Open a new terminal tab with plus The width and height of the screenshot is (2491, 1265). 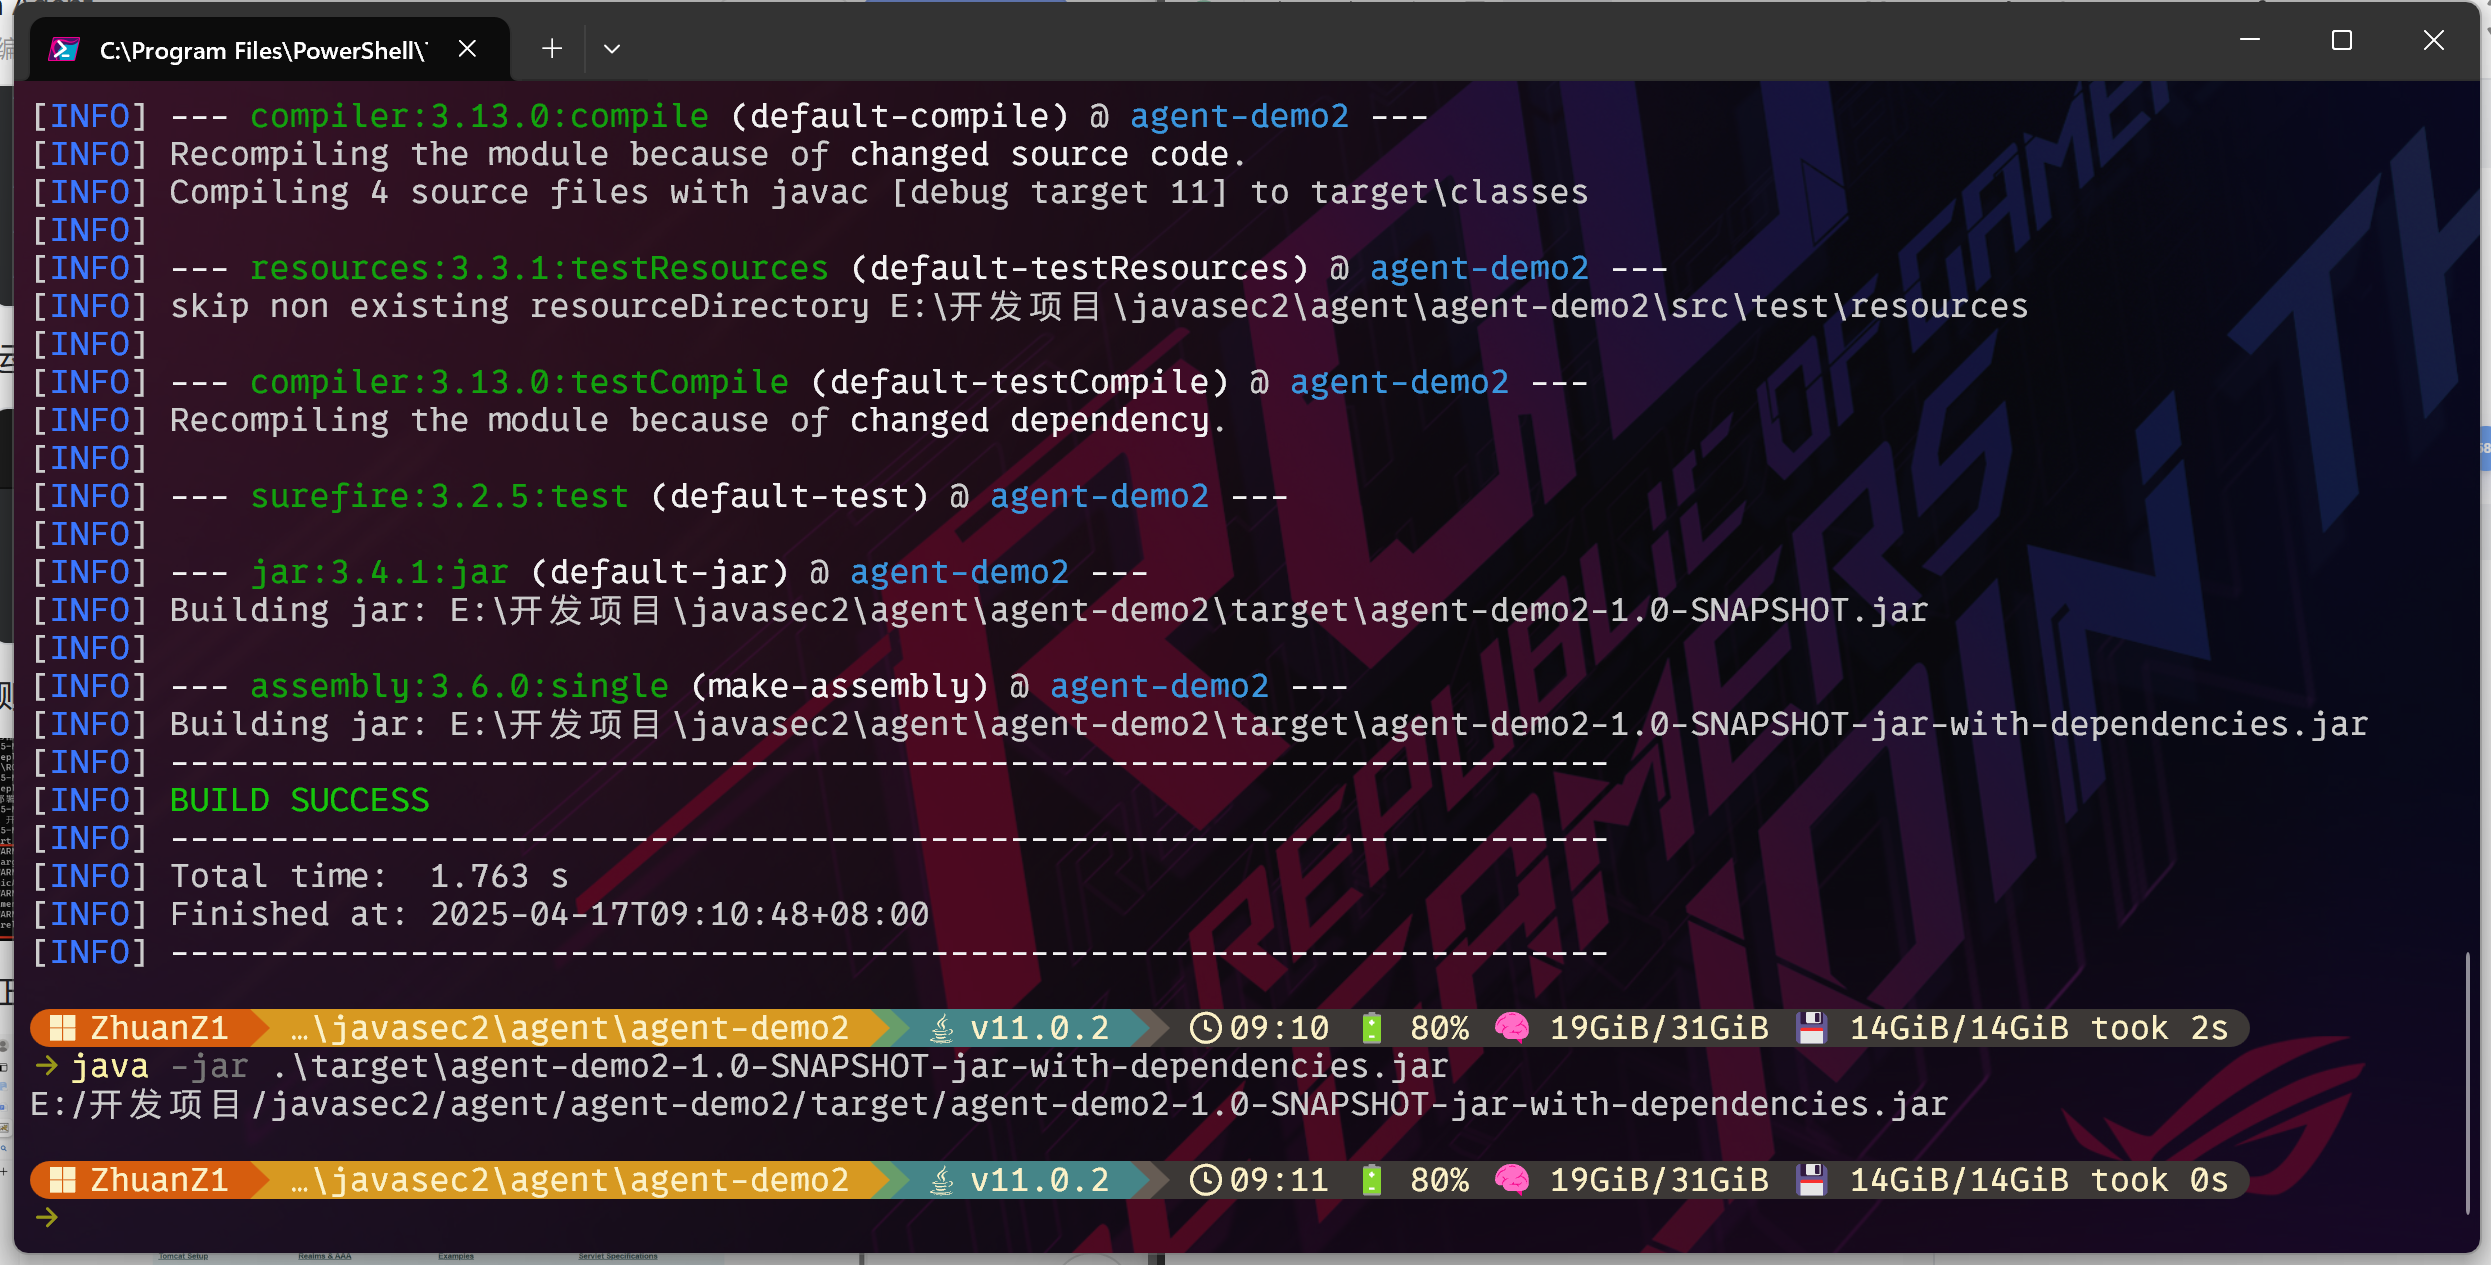point(551,49)
